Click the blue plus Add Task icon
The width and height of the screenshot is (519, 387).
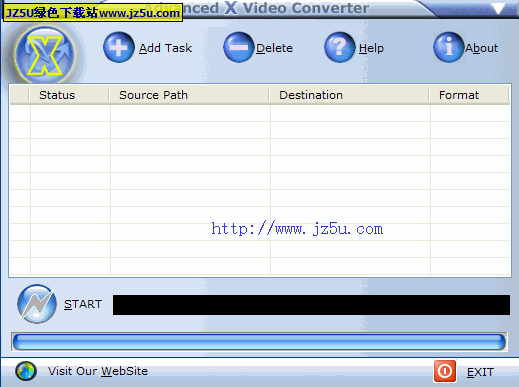[x=119, y=47]
